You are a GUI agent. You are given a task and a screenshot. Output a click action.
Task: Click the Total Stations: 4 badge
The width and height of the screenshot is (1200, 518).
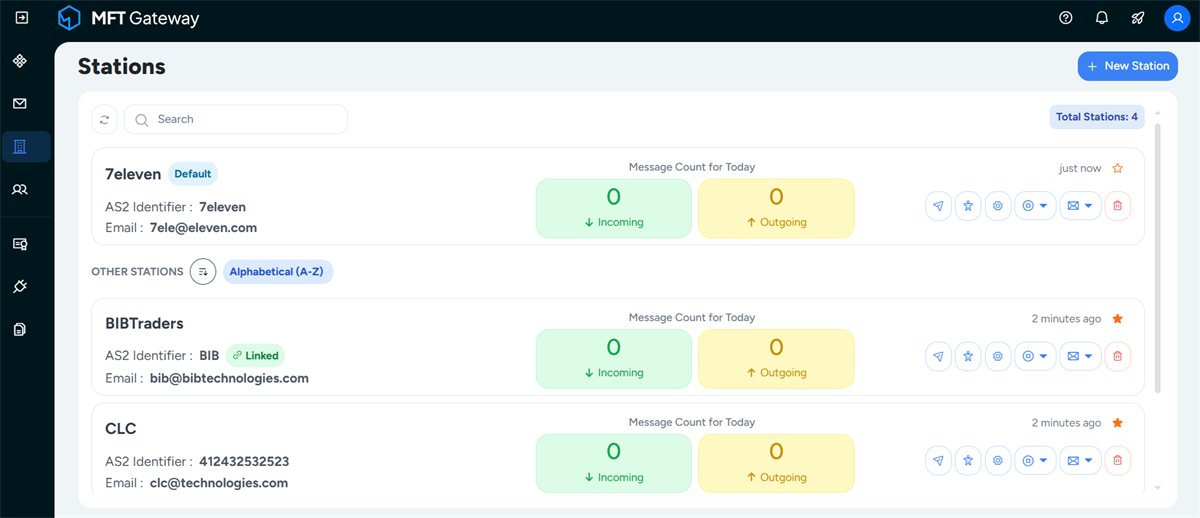1097,117
